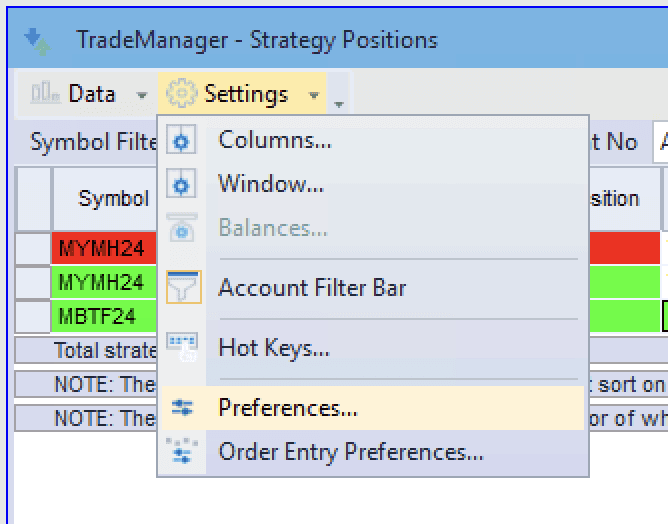Viewport: 668px width, 524px height.
Task: Click the Settings gear icon
Action: 182,93
